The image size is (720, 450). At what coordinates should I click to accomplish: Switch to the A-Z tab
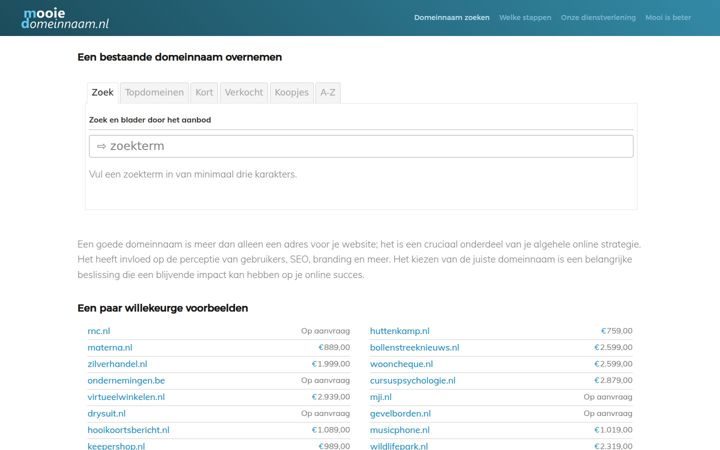(x=328, y=93)
